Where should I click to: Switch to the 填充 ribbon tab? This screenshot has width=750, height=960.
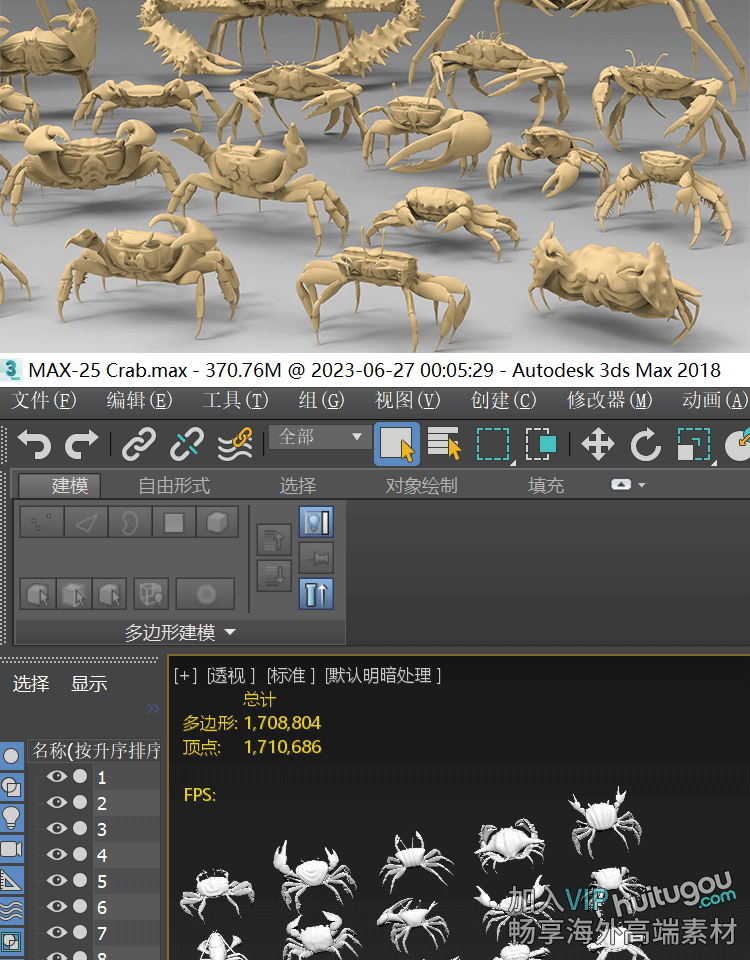click(x=546, y=486)
